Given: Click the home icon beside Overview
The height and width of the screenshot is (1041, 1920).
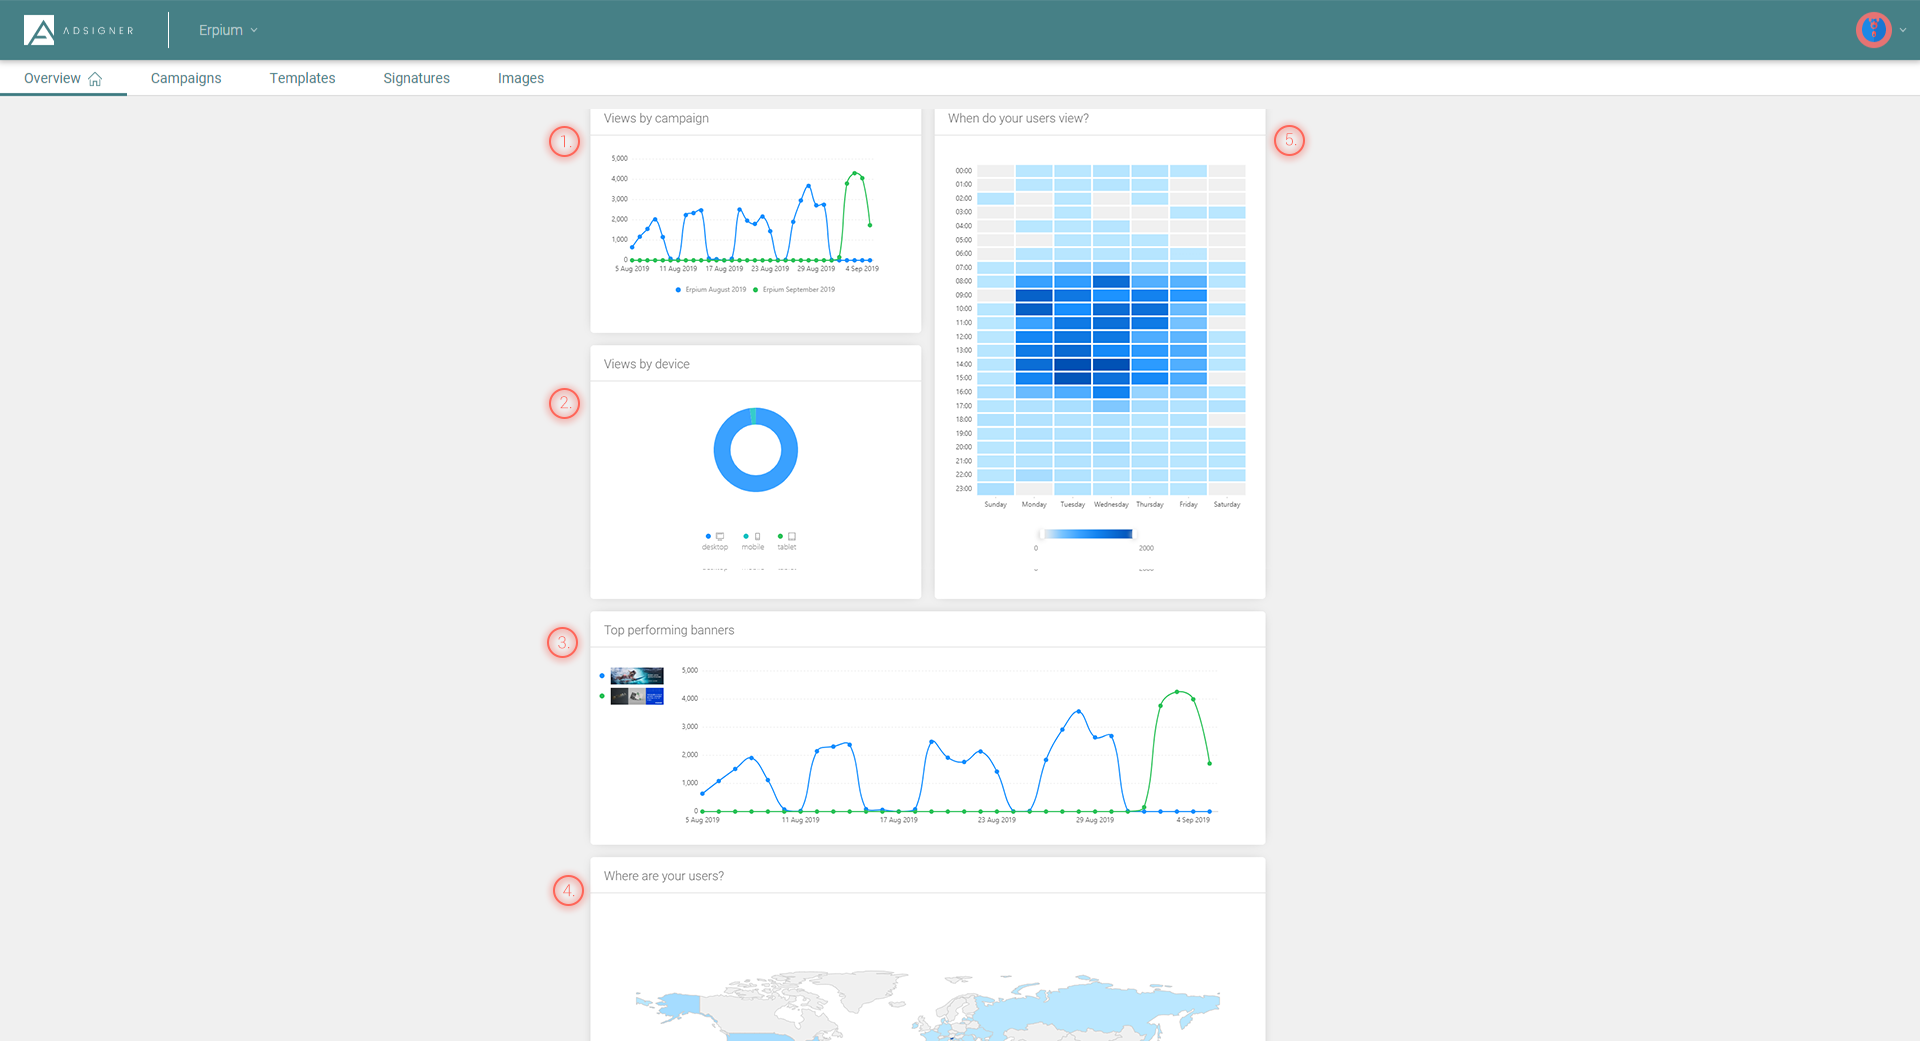Looking at the screenshot, I should pyautogui.click(x=95, y=79).
